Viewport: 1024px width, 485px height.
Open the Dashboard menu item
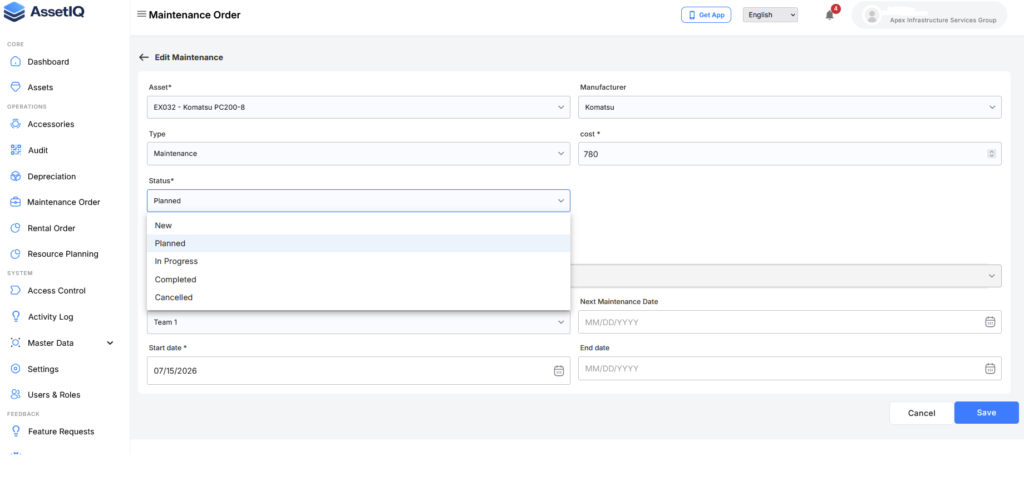point(48,62)
